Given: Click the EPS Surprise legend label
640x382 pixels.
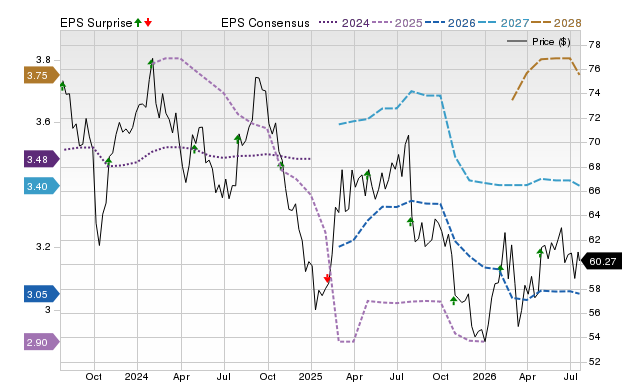Looking at the screenshot, I should click(96, 23).
